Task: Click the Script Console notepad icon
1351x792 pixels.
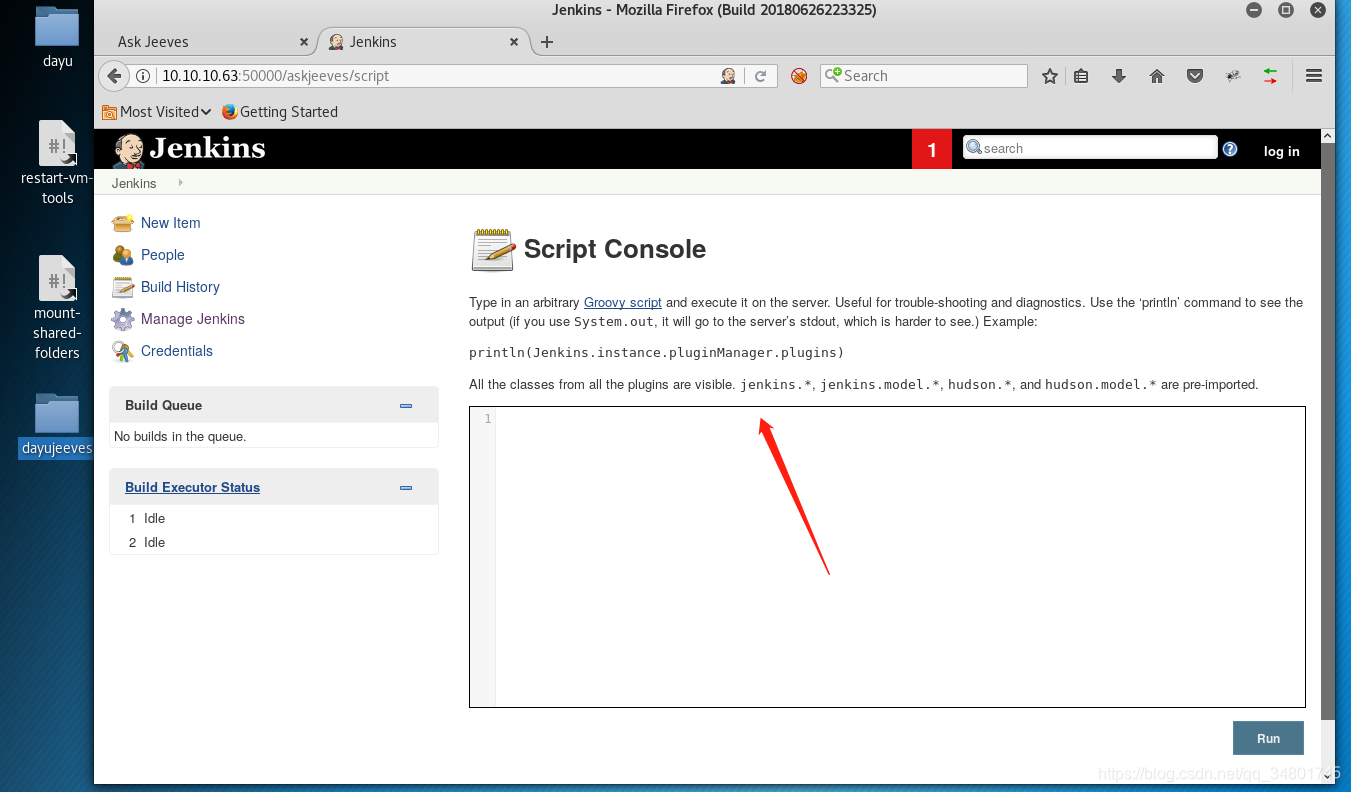Action: (493, 250)
